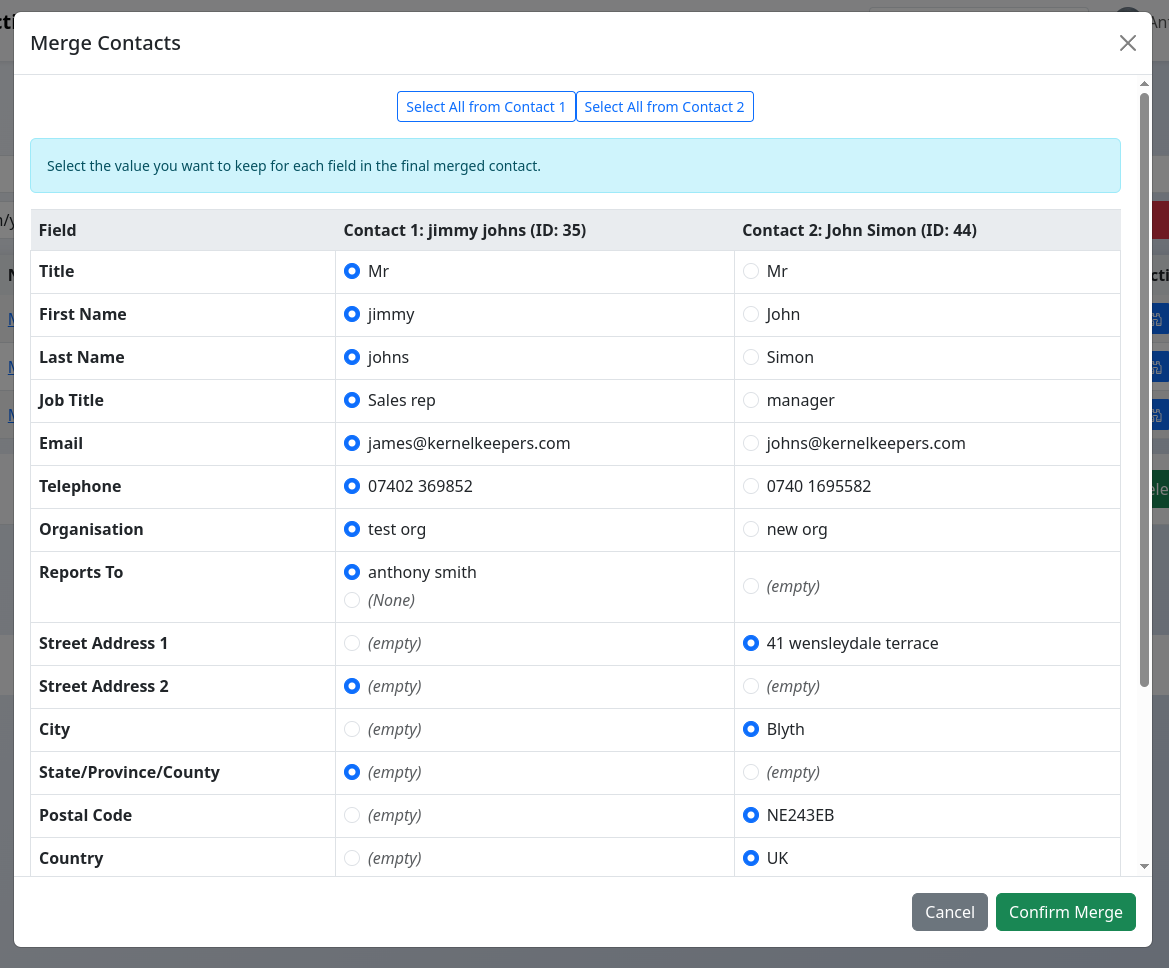Image resolution: width=1169 pixels, height=968 pixels.
Task: Click the blue instruction info banner
Action: click(x=575, y=166)
